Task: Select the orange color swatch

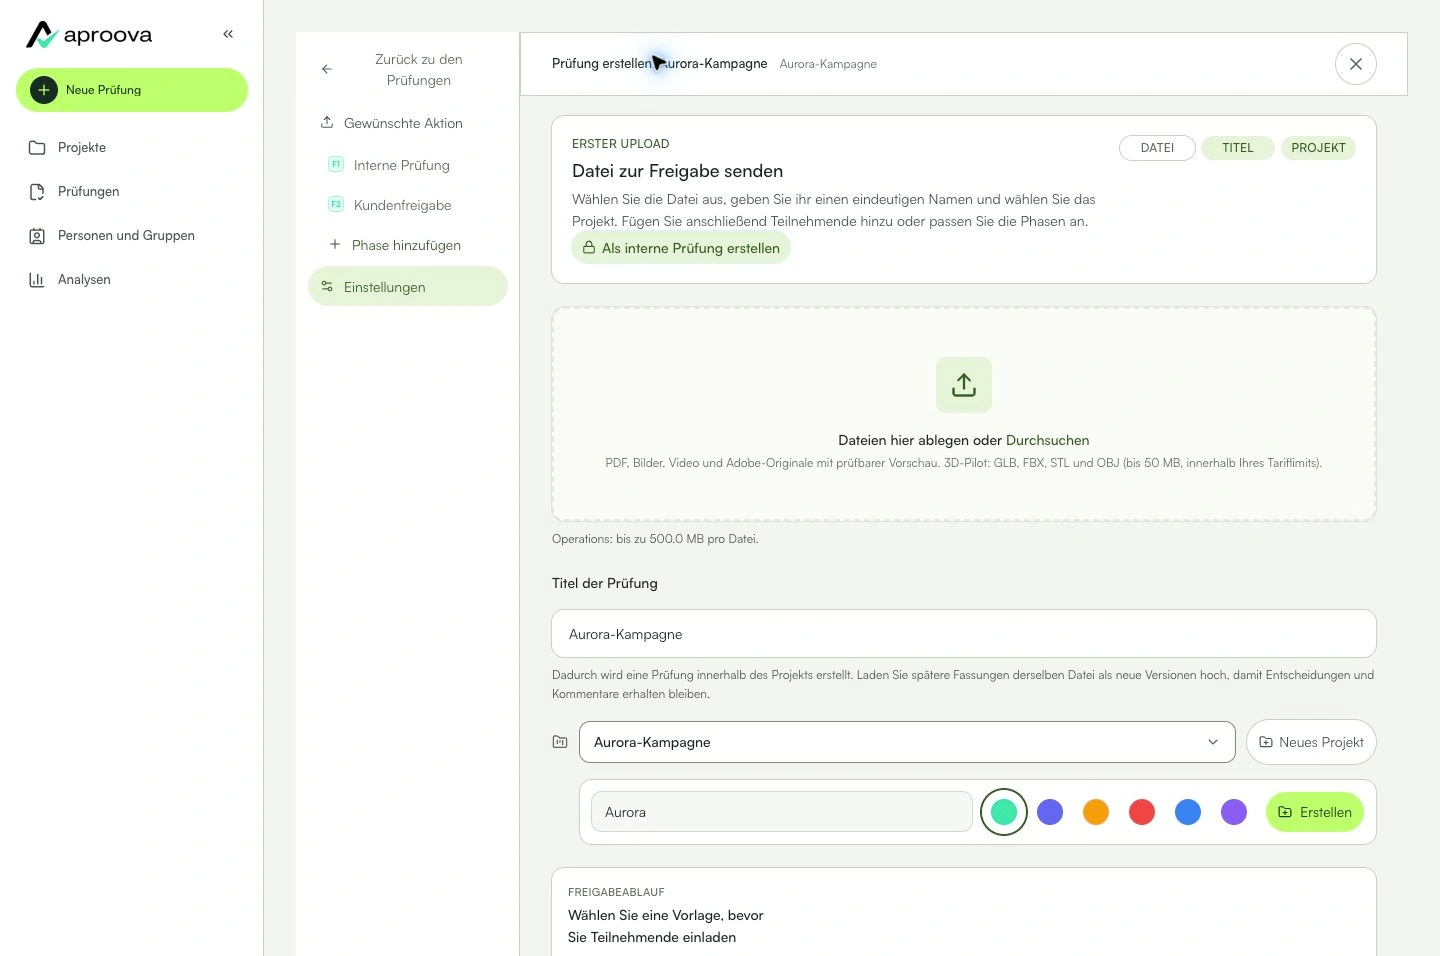Action: 1096,812
